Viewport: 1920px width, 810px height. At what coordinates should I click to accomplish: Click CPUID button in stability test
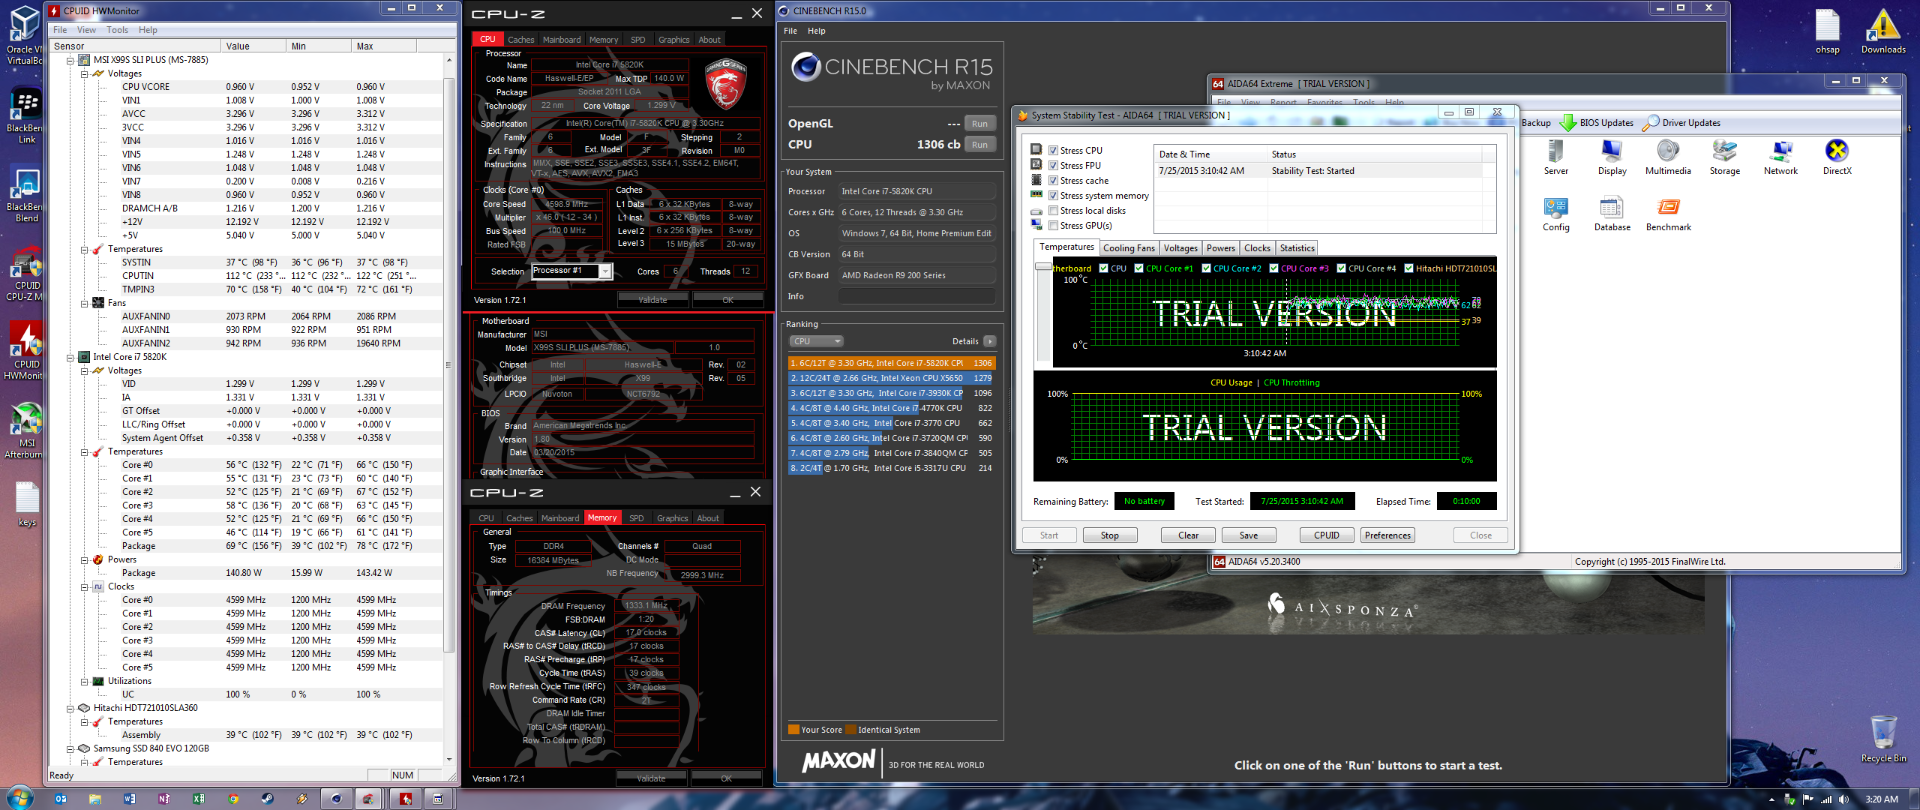tap(1327, 536)
